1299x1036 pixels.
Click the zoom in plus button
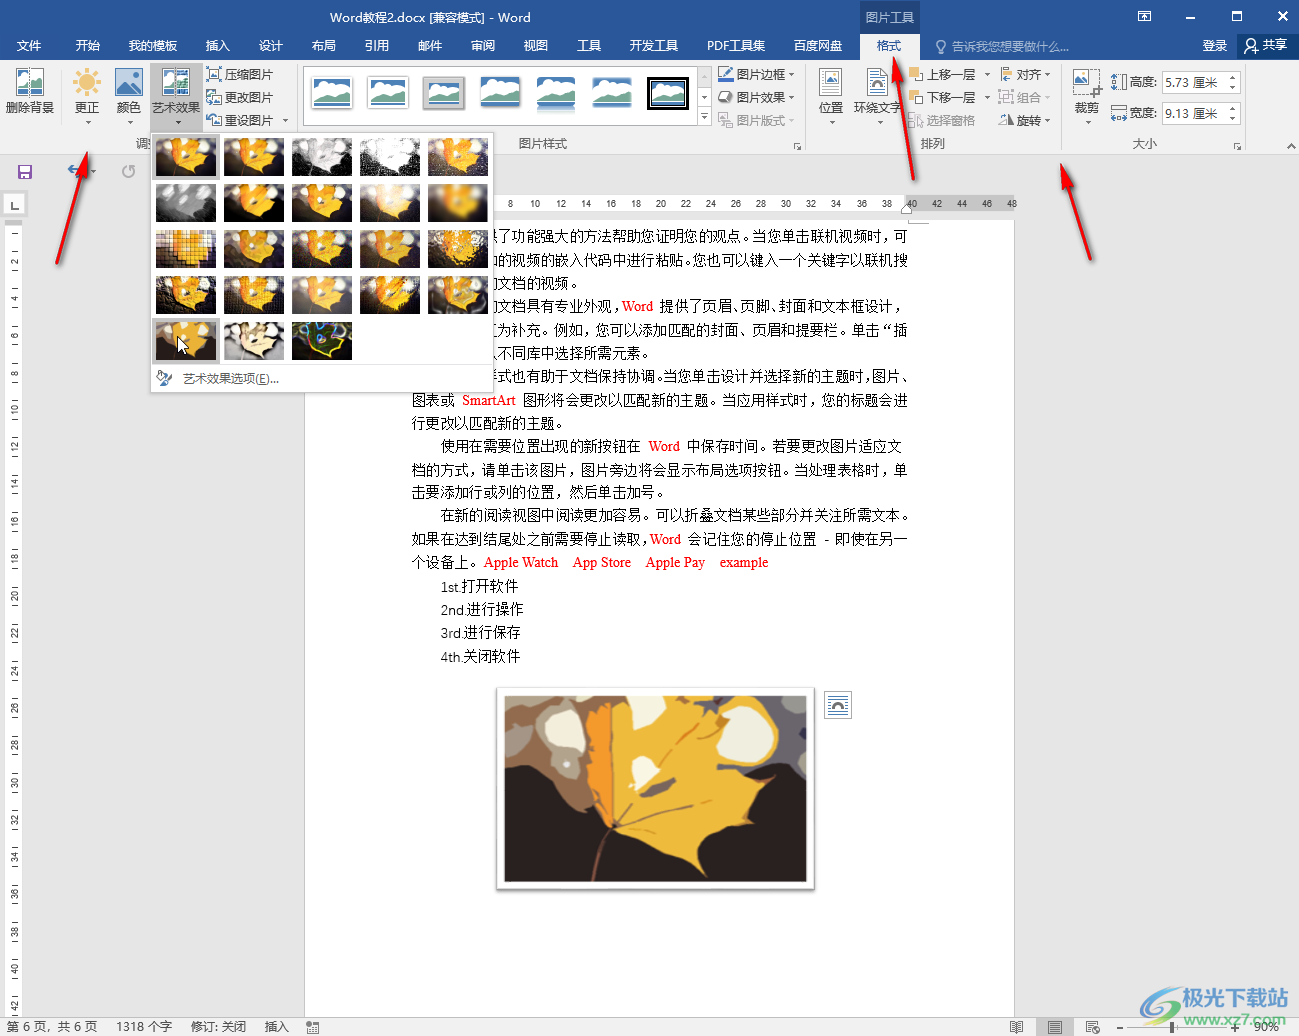1235,1027
